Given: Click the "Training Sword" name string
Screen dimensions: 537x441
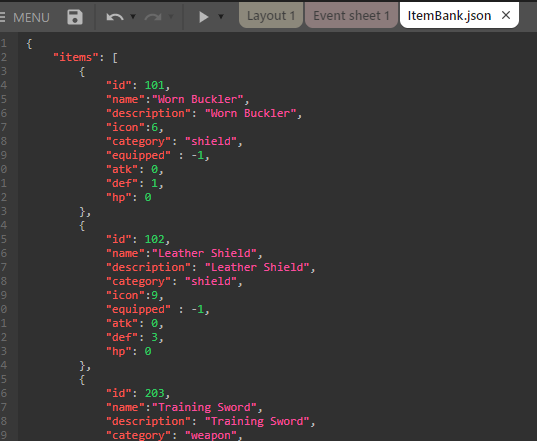Looking at the screenshot, I should [x=204, y=407].
